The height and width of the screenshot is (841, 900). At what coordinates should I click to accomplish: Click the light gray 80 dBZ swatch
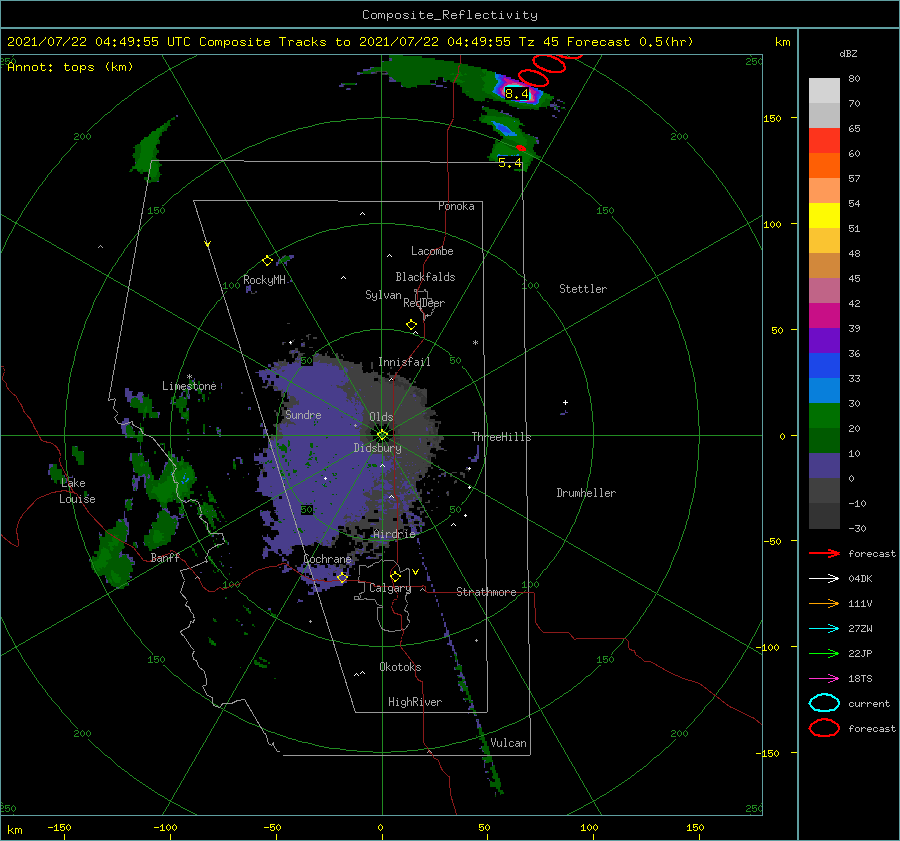coord(824,90)
